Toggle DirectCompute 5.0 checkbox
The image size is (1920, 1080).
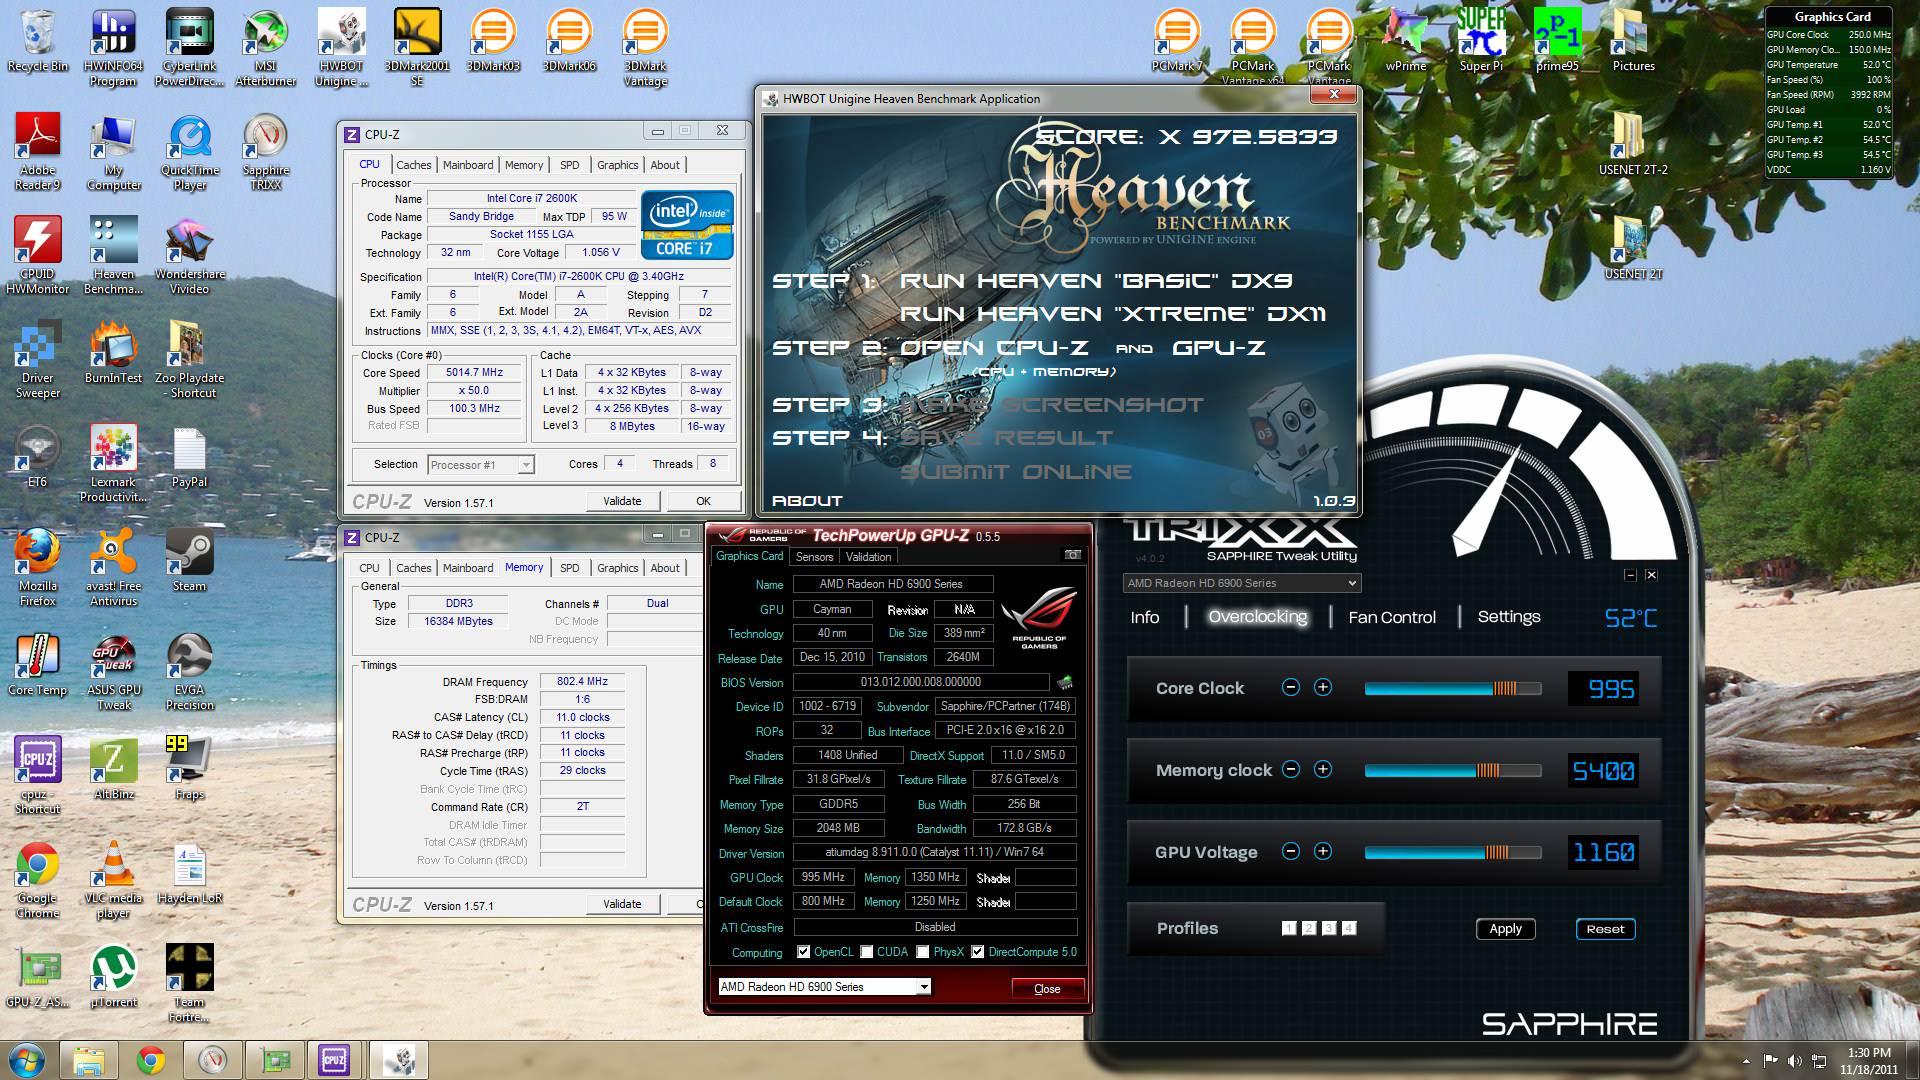pos(978,952)
